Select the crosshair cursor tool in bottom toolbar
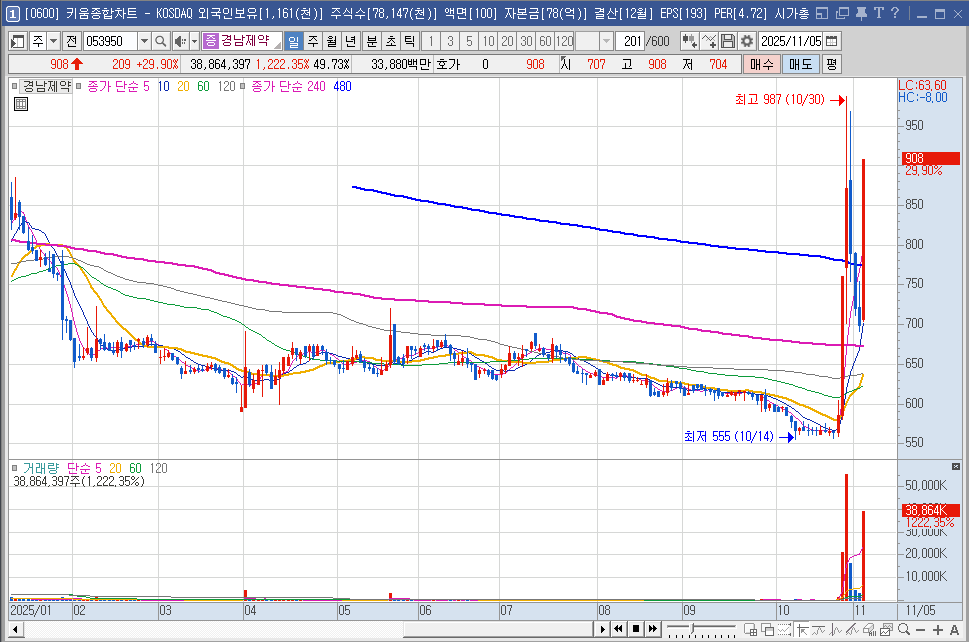 point(803,630)
